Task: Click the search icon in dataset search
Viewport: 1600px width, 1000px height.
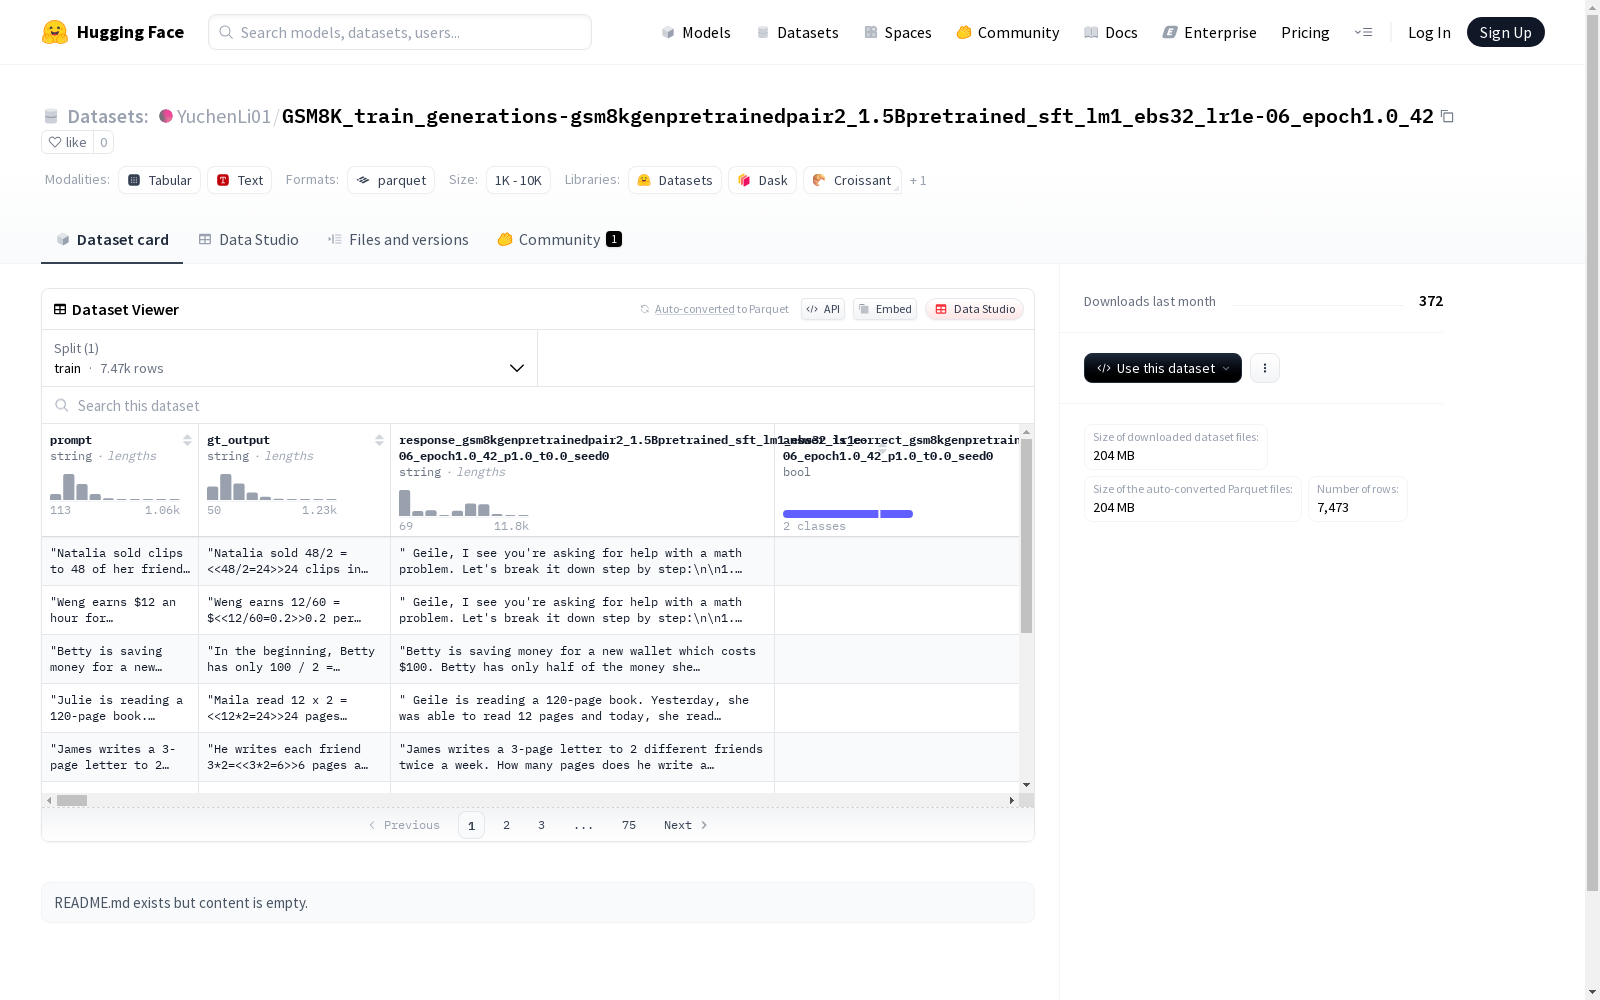Action: (62, 405)
